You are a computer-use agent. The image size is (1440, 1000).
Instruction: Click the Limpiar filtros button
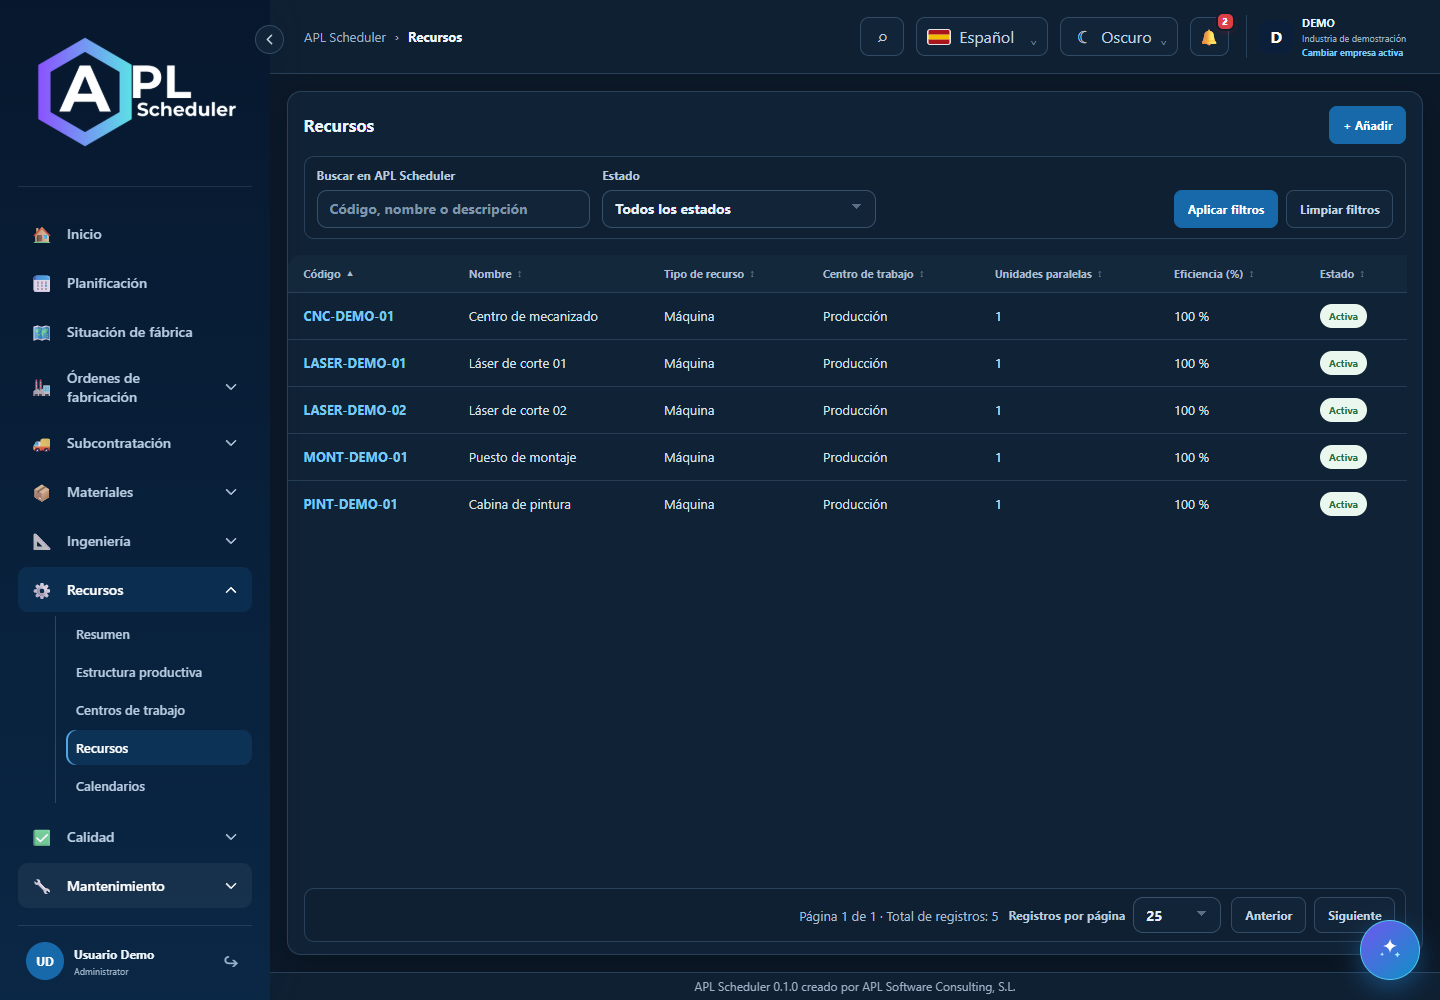tap(1339, 209)
